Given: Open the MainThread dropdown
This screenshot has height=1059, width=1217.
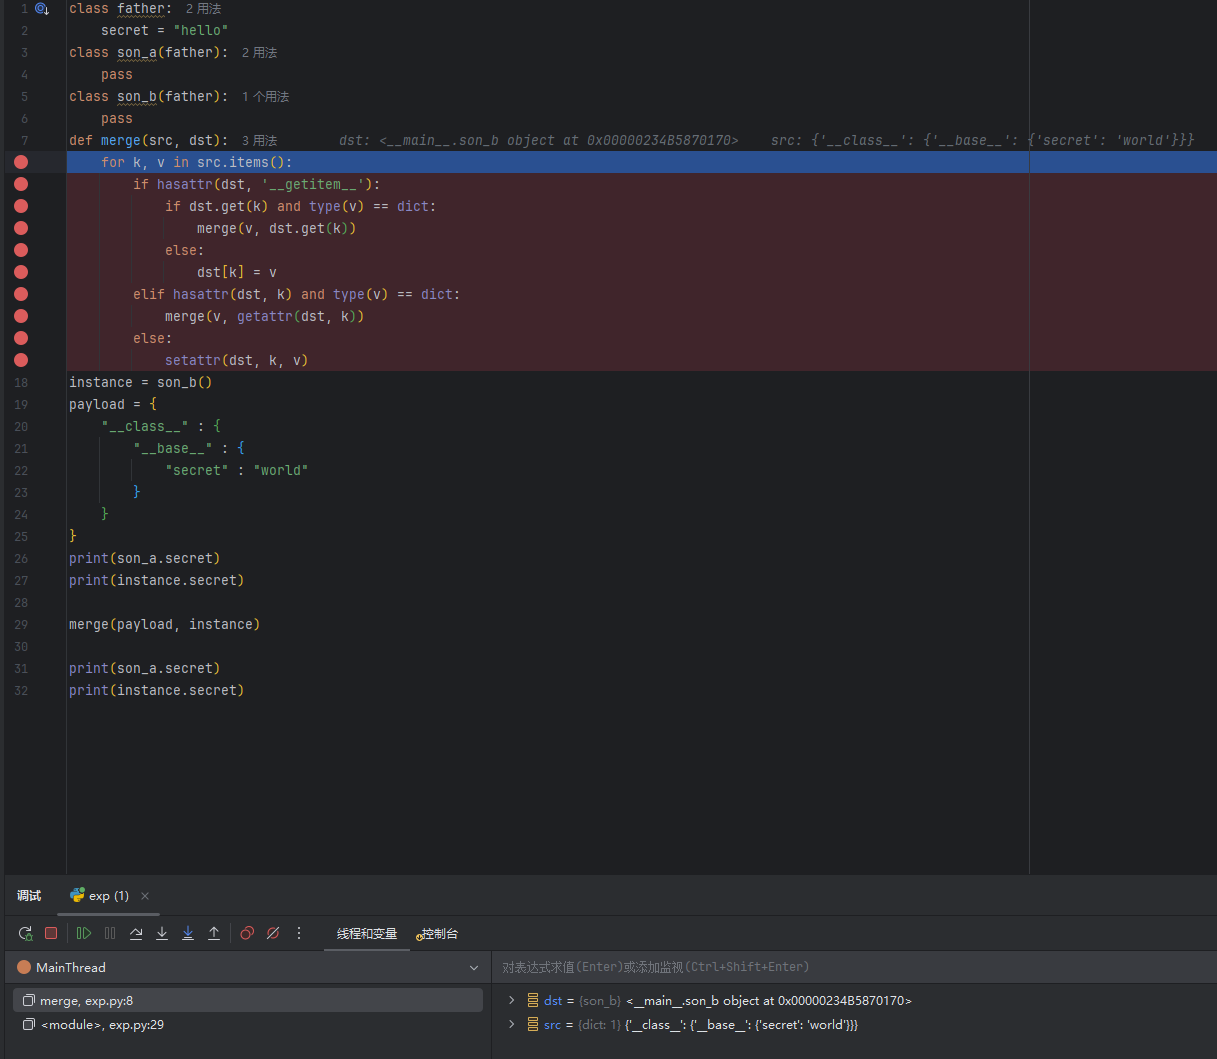Looking at the screenshot, I should tap(473, 968).
